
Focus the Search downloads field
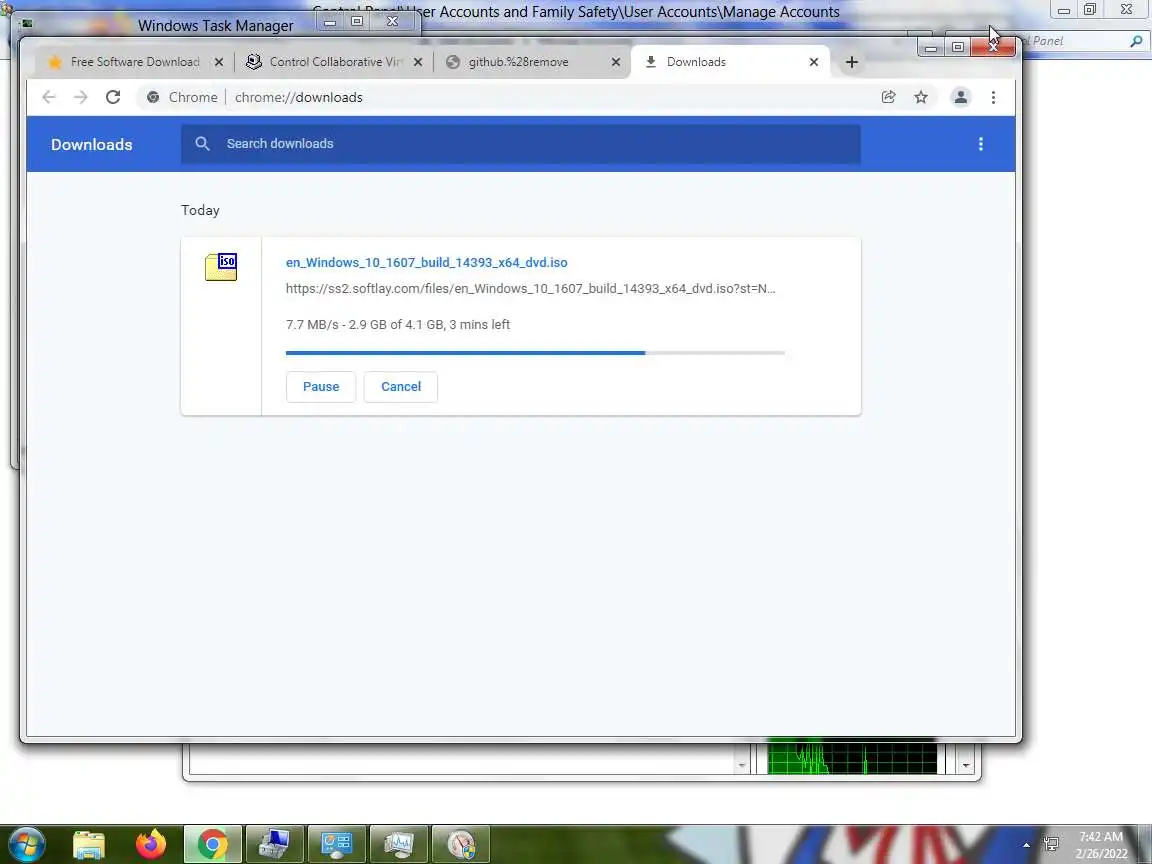[x=521, y=144]
